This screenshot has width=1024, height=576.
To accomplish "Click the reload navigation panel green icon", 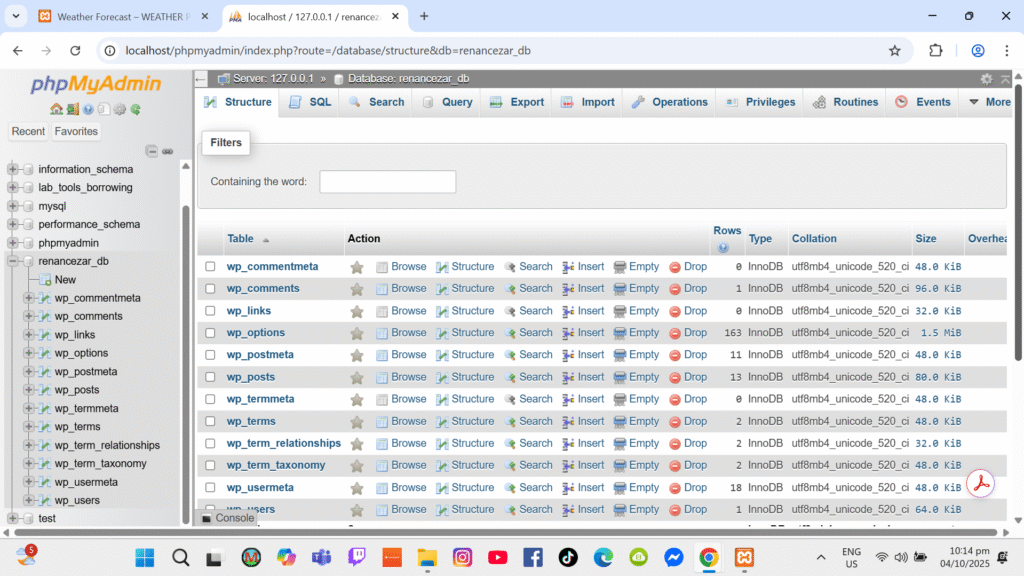I will (x=135, y=109).
